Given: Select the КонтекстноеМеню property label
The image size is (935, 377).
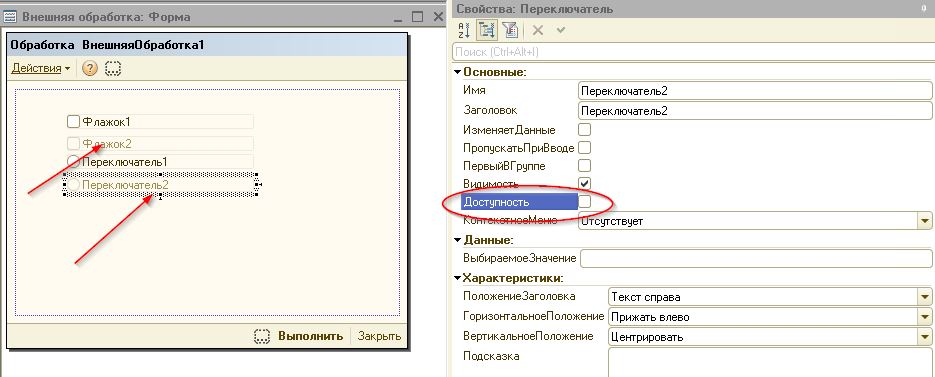Looking at the screenshot, I should click(510, 220).
